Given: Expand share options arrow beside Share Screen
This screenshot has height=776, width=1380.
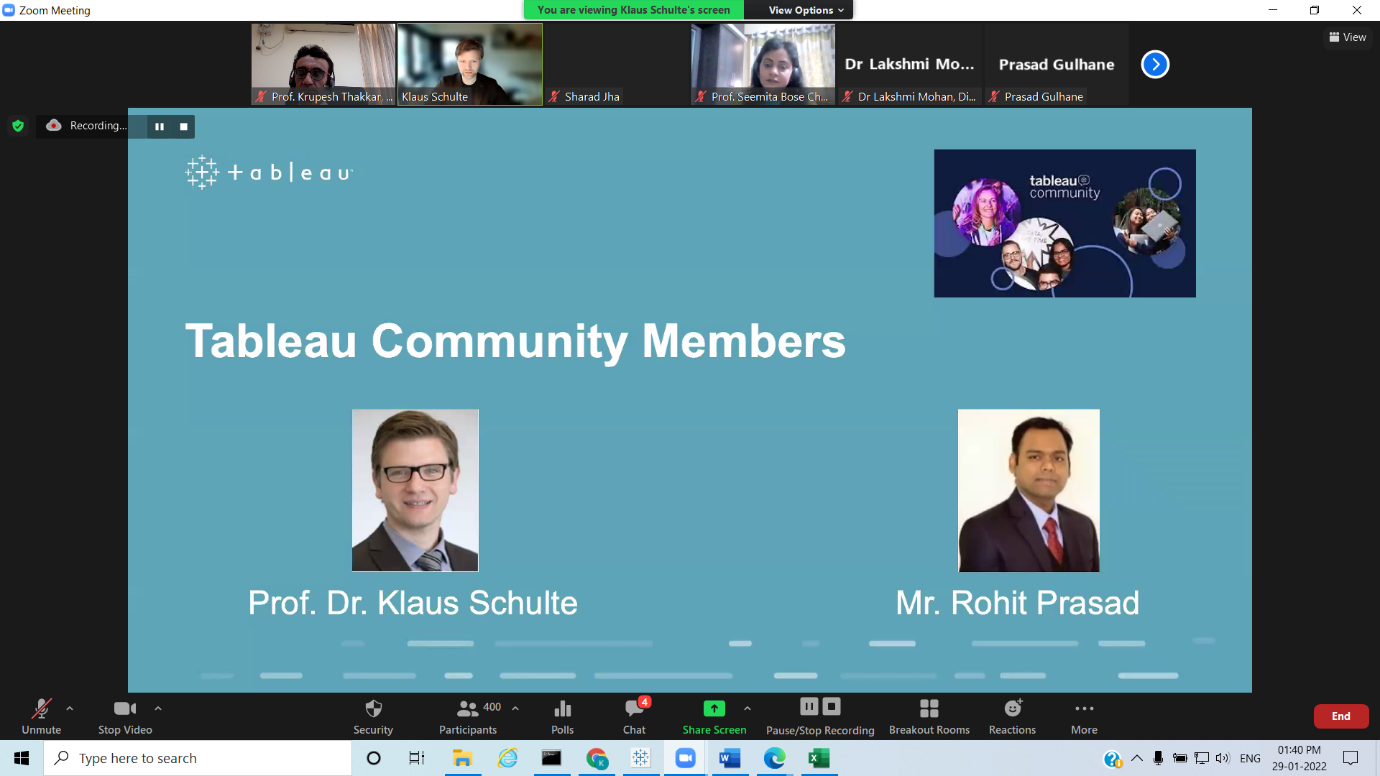Looking at the screenshot, I should [747, 708].
